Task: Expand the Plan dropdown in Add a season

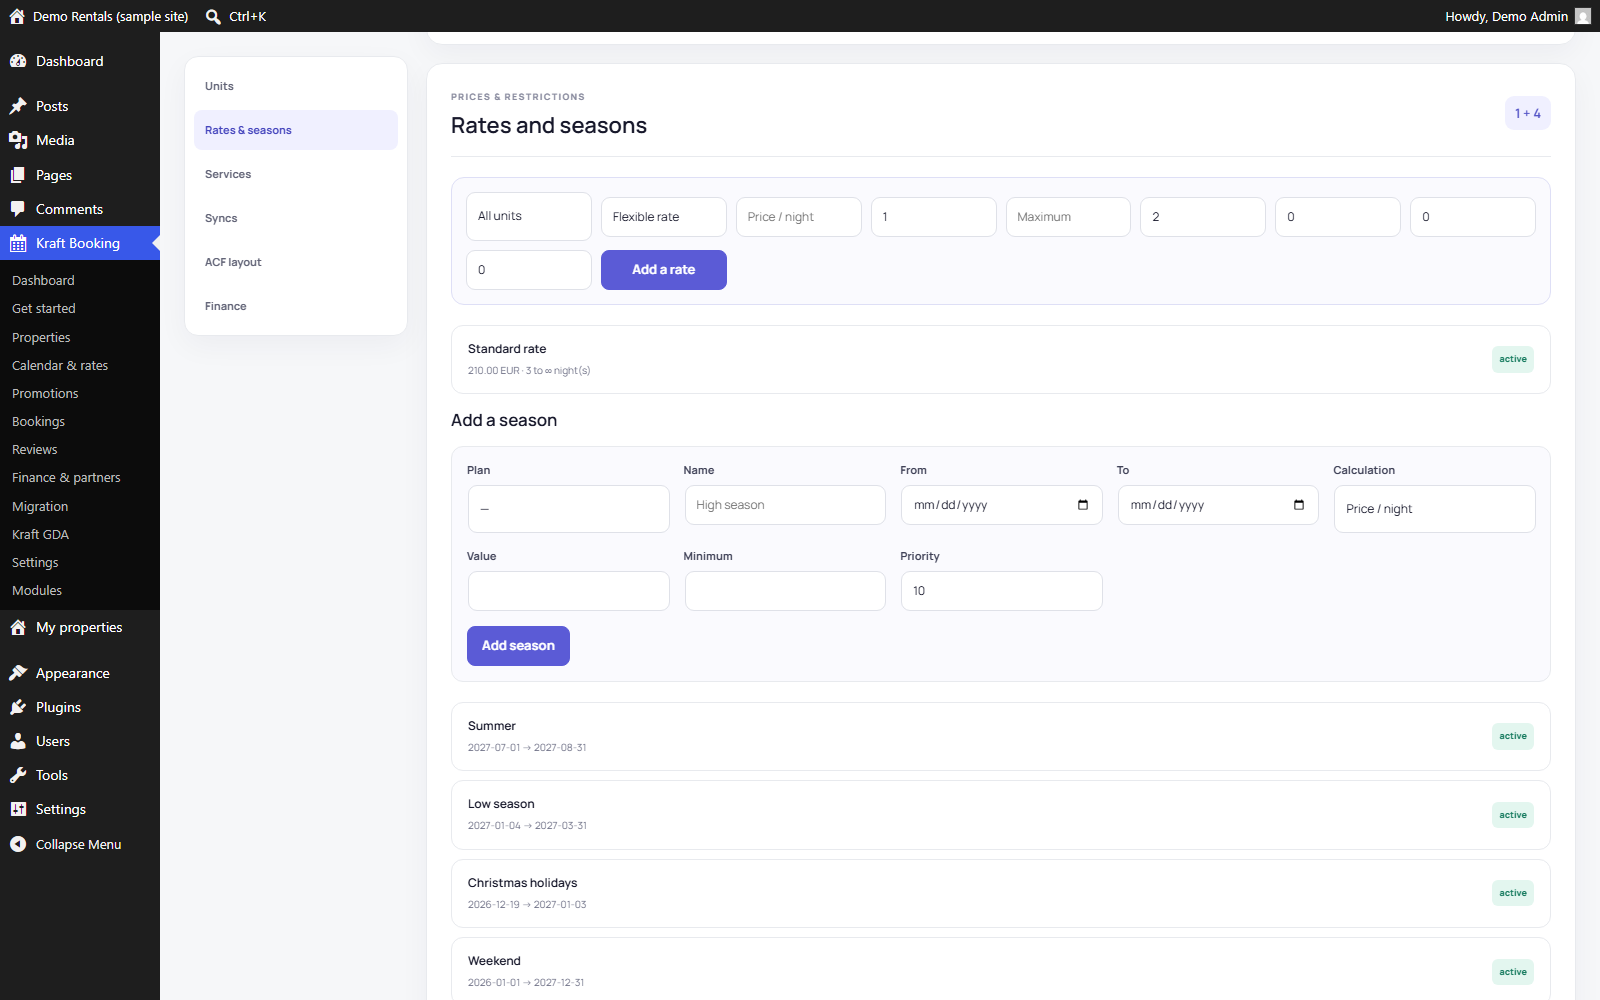Action: point(568,509)
